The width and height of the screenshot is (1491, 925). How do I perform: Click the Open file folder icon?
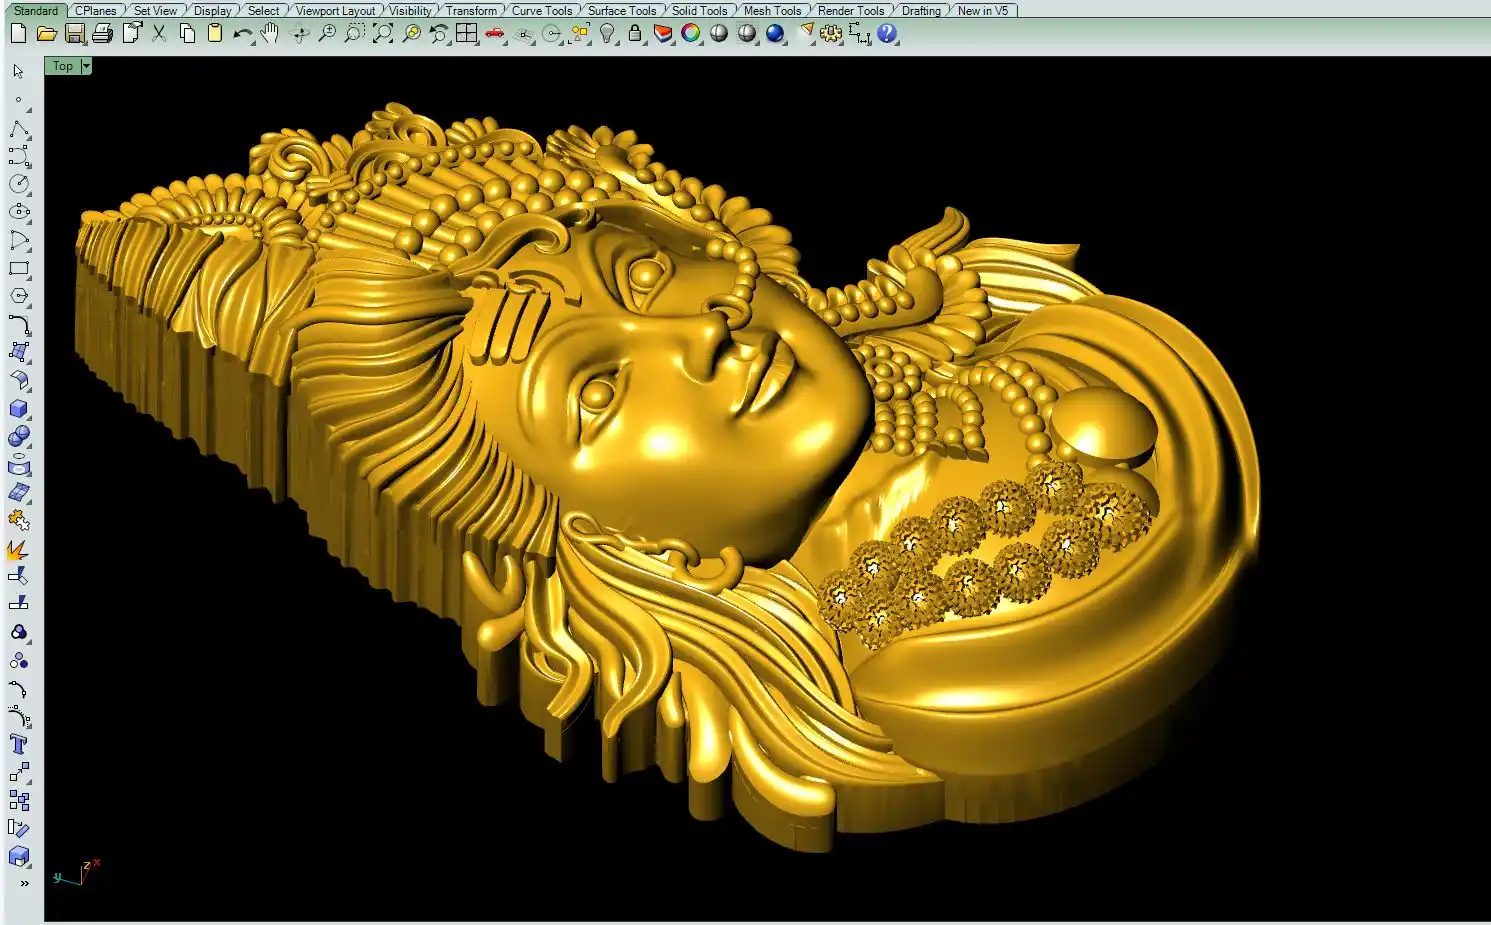click(46, 34)
